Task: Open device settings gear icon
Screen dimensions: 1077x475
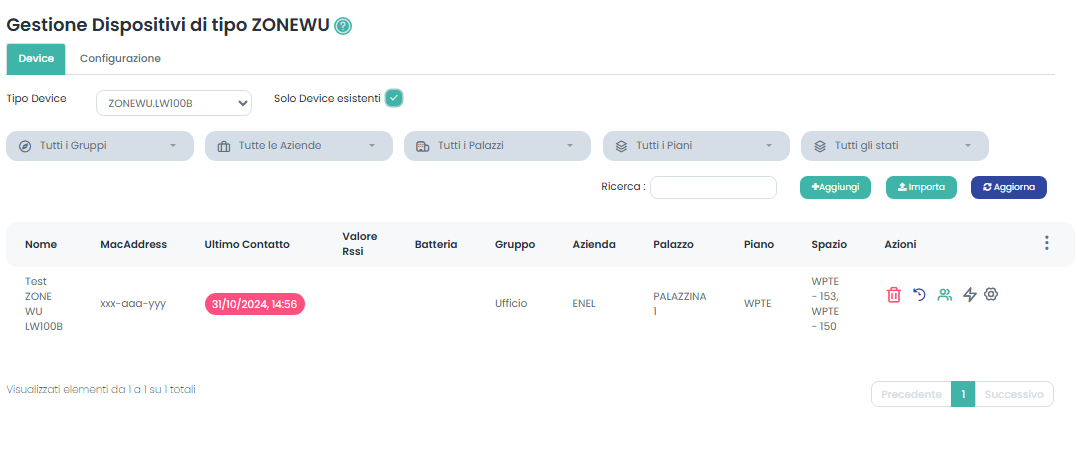Action: click(x=992, y=295)
